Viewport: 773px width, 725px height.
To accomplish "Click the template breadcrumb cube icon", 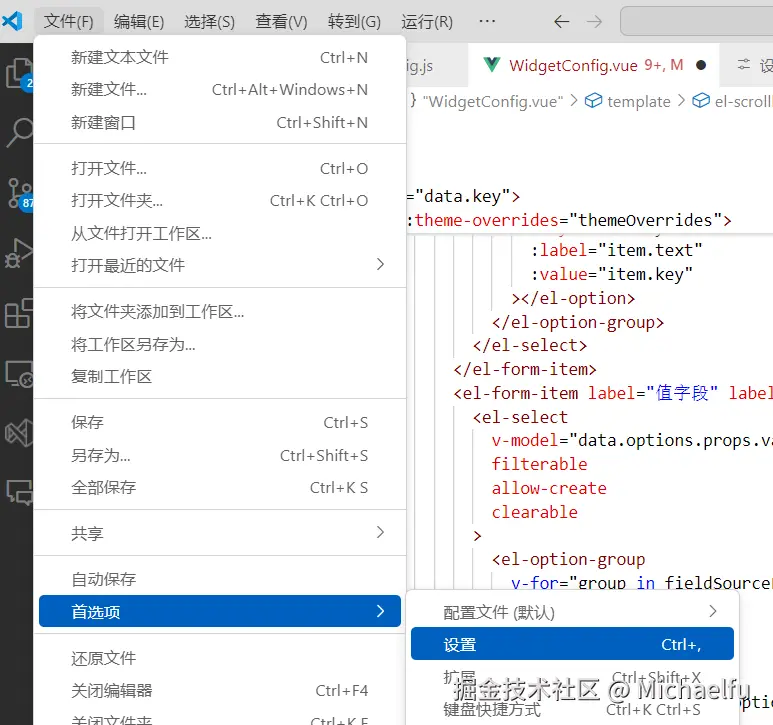I will click(x=594, y=101).
